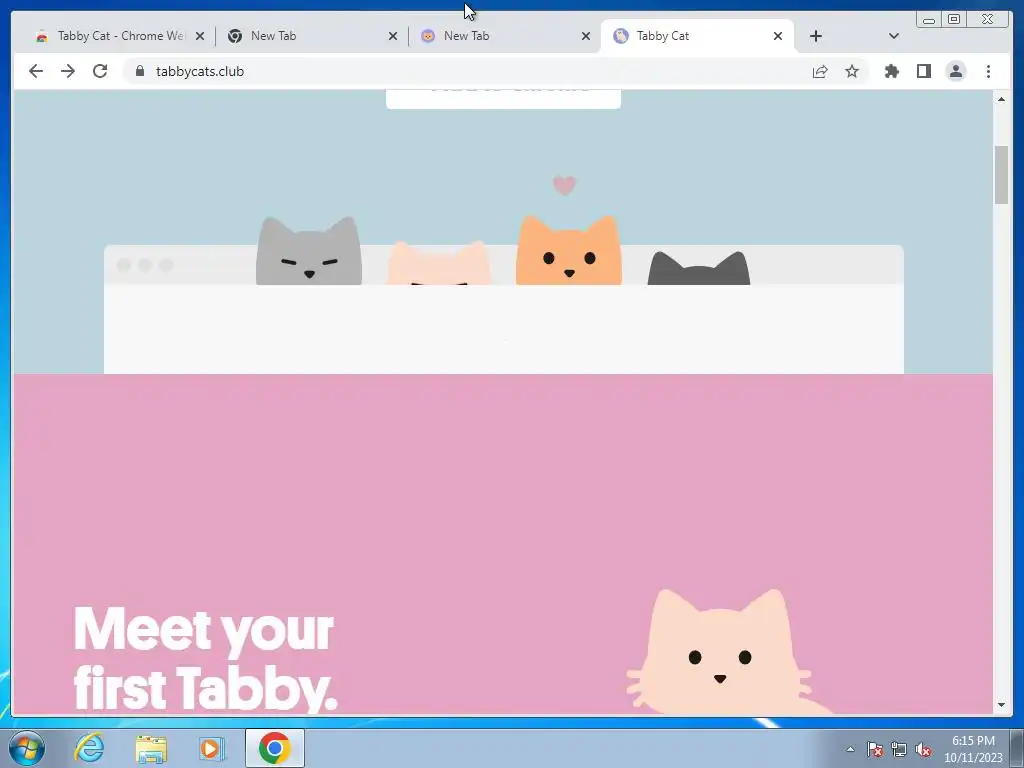Go back to the previous page

[x=36, y=71]
